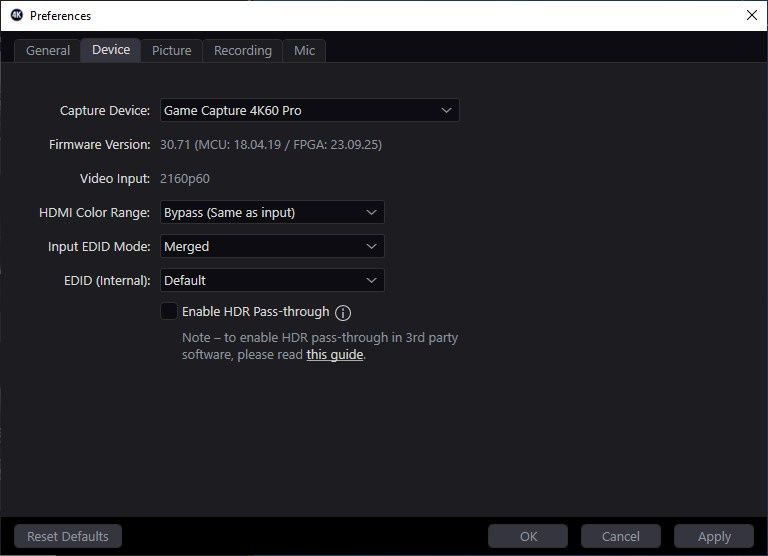Switch to the Mic tab
768x556 pixels.
coord(304,50)
